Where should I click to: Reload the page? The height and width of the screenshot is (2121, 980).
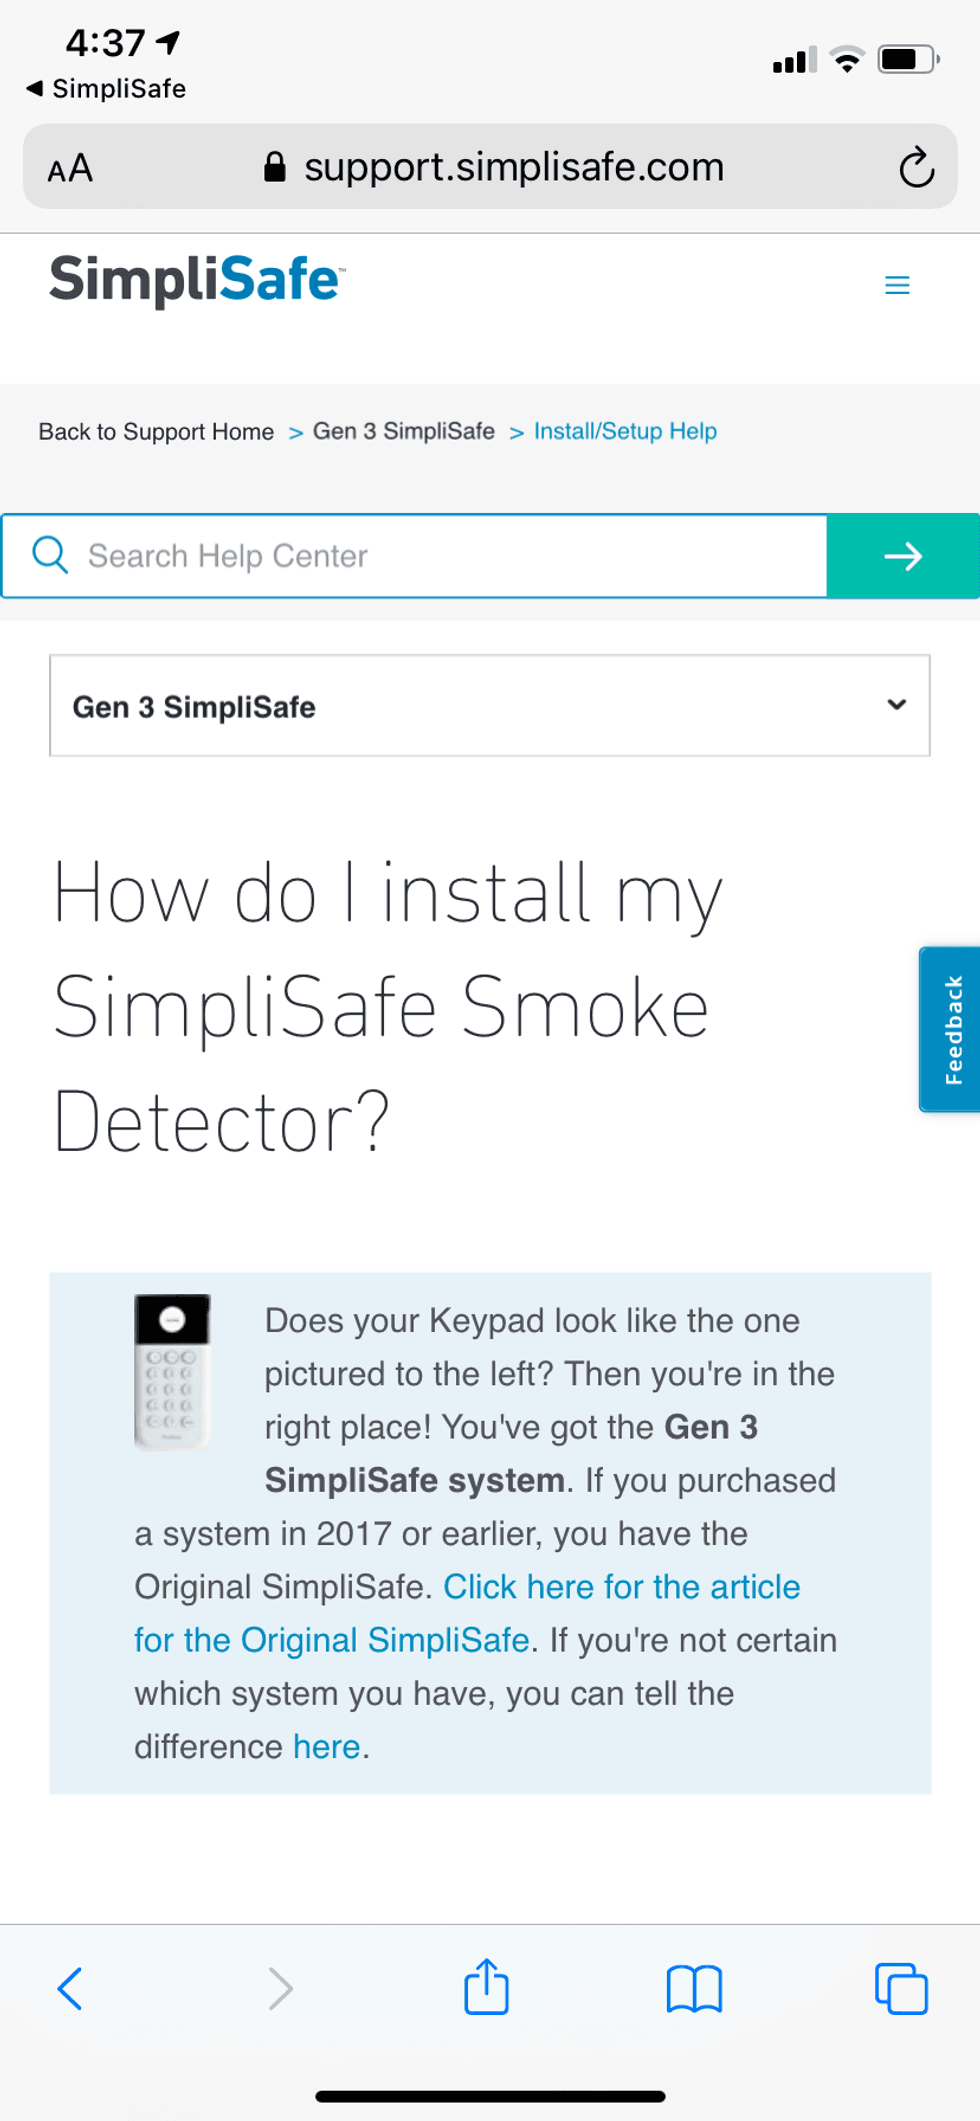915,166
